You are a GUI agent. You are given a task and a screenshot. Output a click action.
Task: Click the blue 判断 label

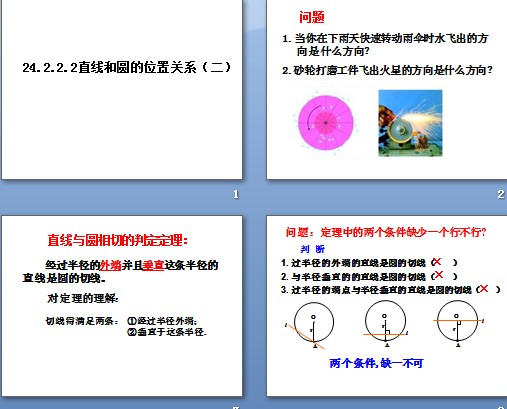click(312, 249)
